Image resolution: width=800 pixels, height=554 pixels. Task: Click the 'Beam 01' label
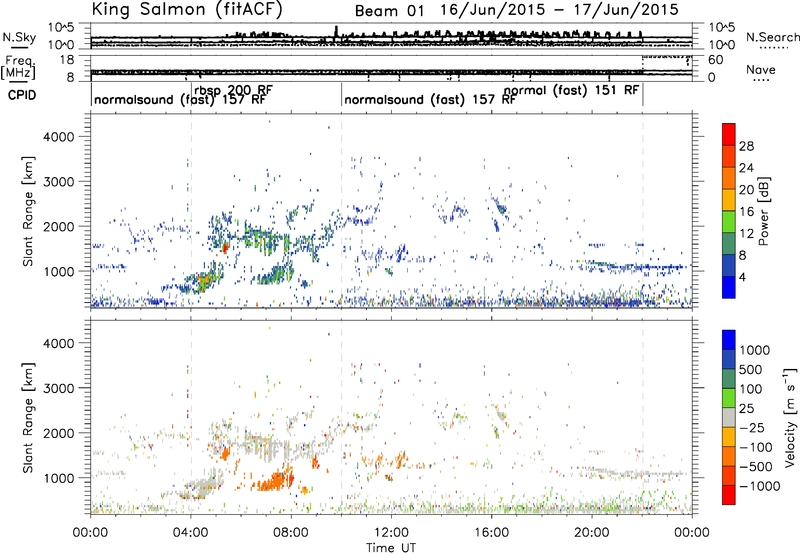[x=389, y=11]
